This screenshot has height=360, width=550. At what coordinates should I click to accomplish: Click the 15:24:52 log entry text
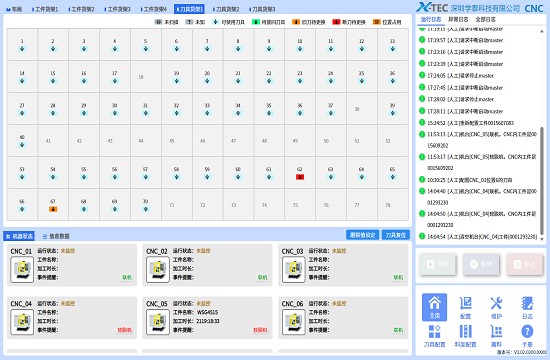470,123
